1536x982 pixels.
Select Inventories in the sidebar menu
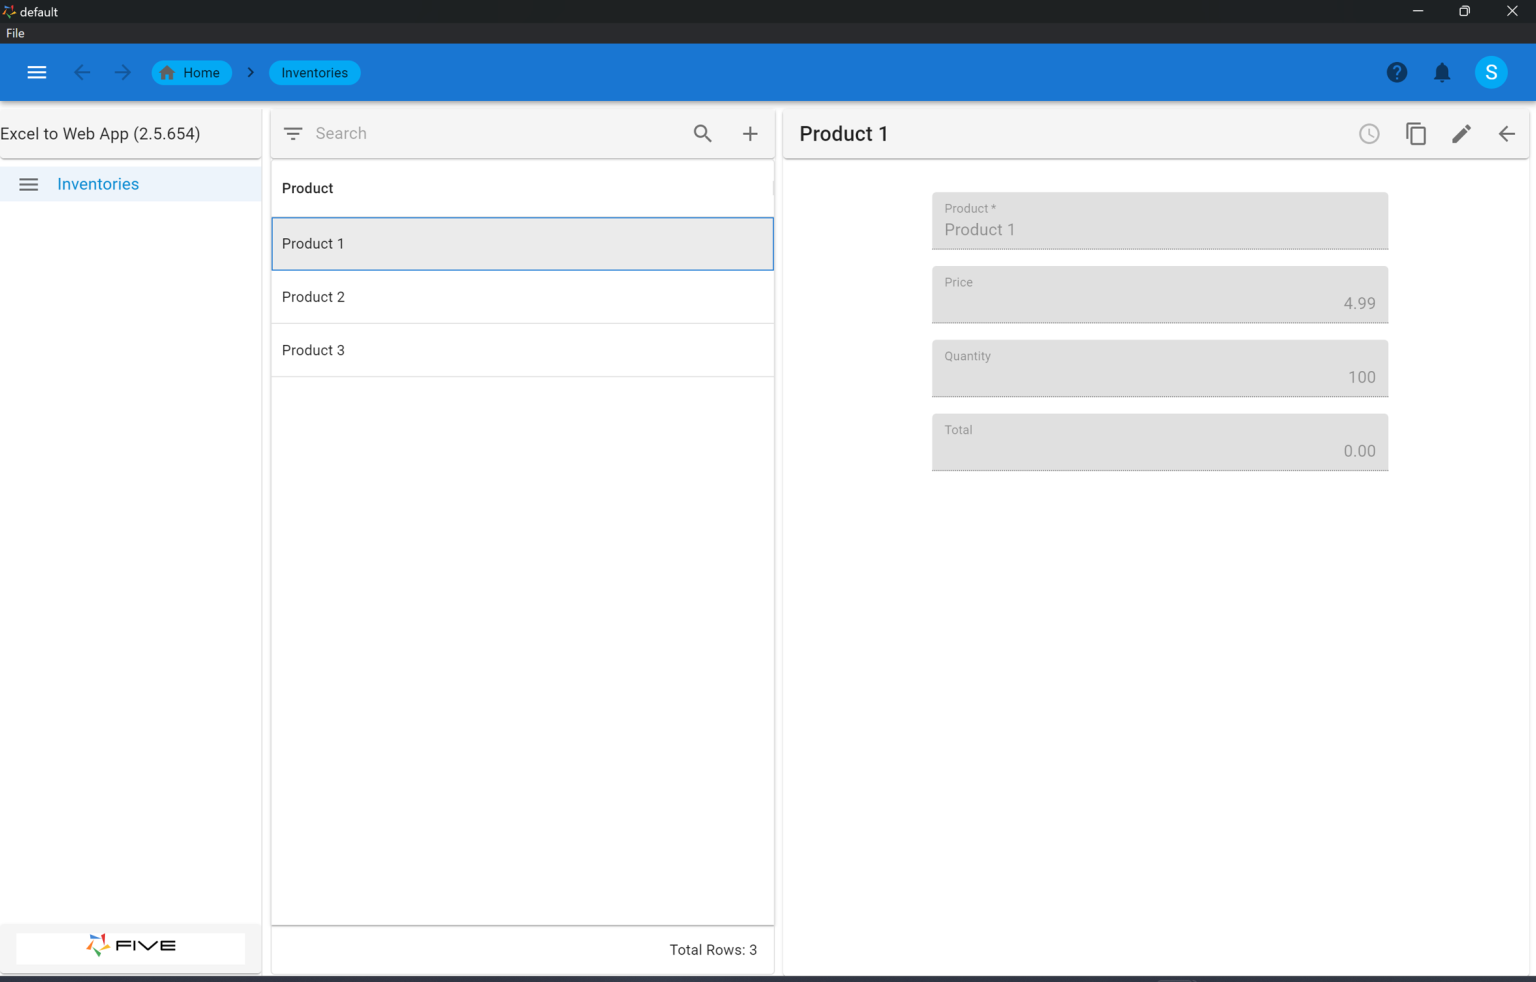[98, 184]
